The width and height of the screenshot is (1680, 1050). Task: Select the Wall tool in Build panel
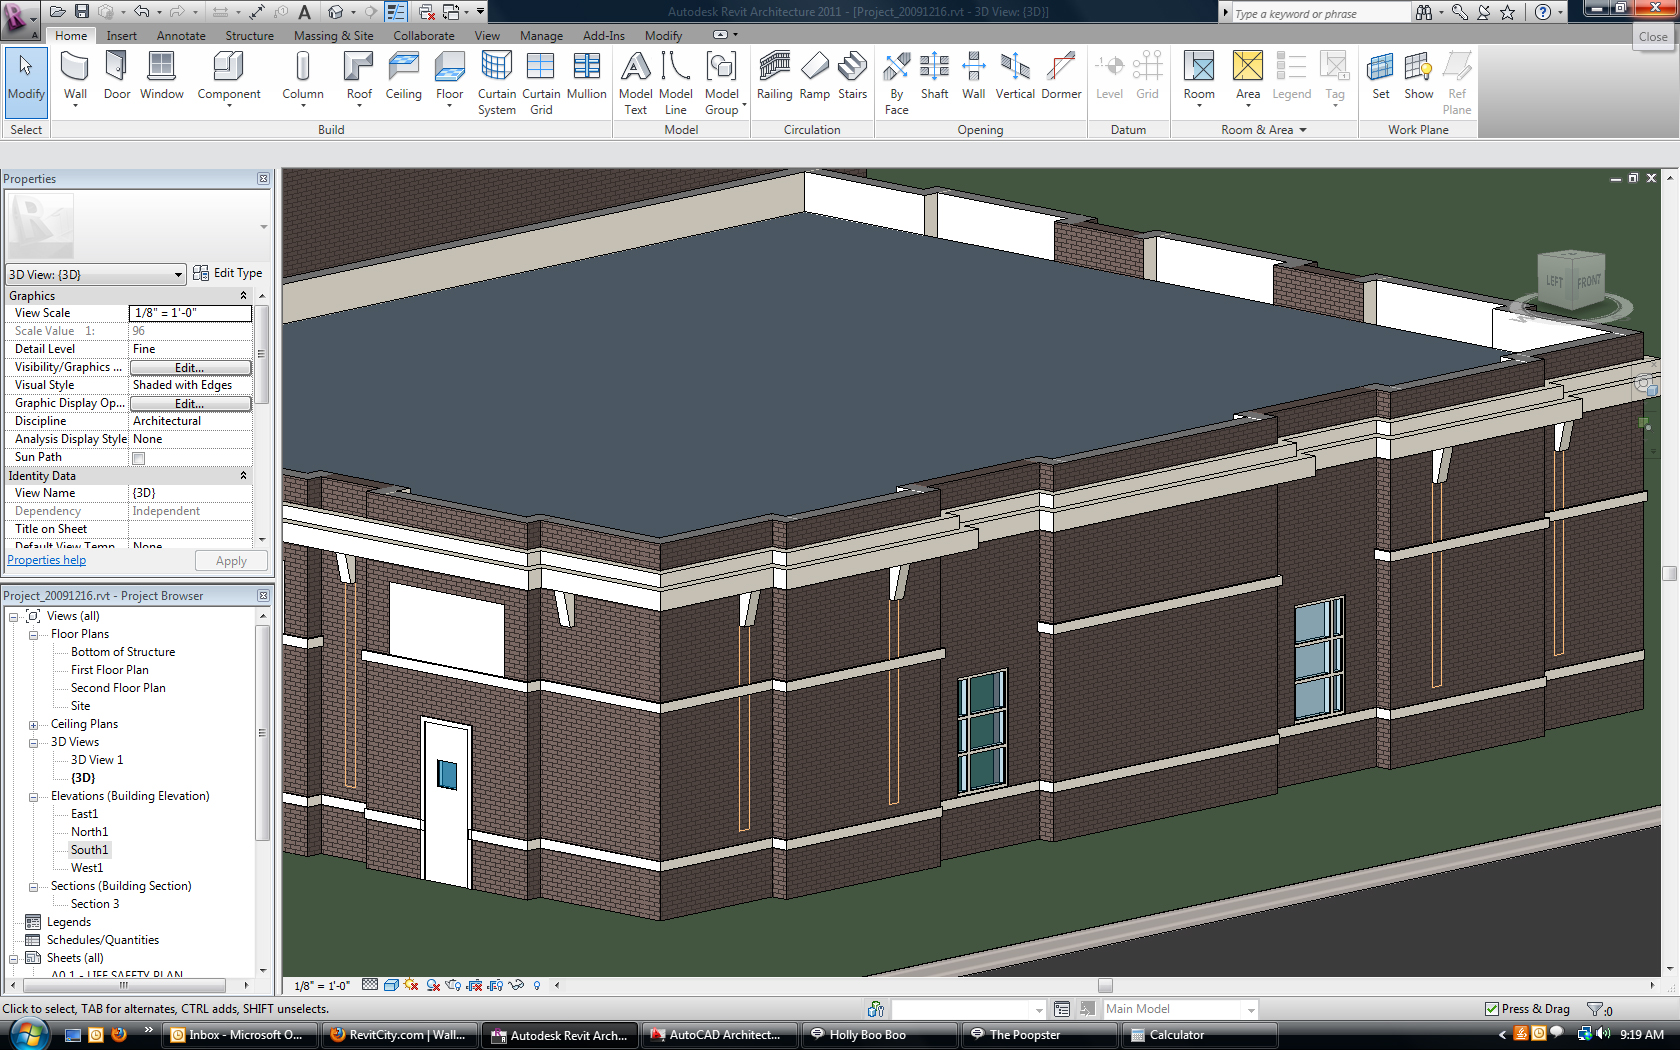(x=75, y=77)
